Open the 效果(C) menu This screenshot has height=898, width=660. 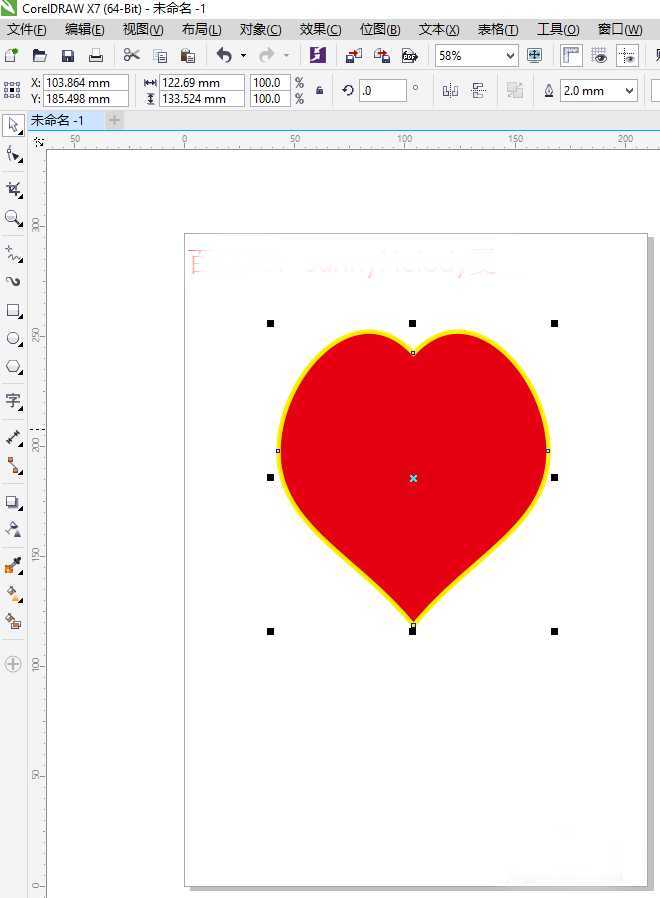tap(320, 29)
